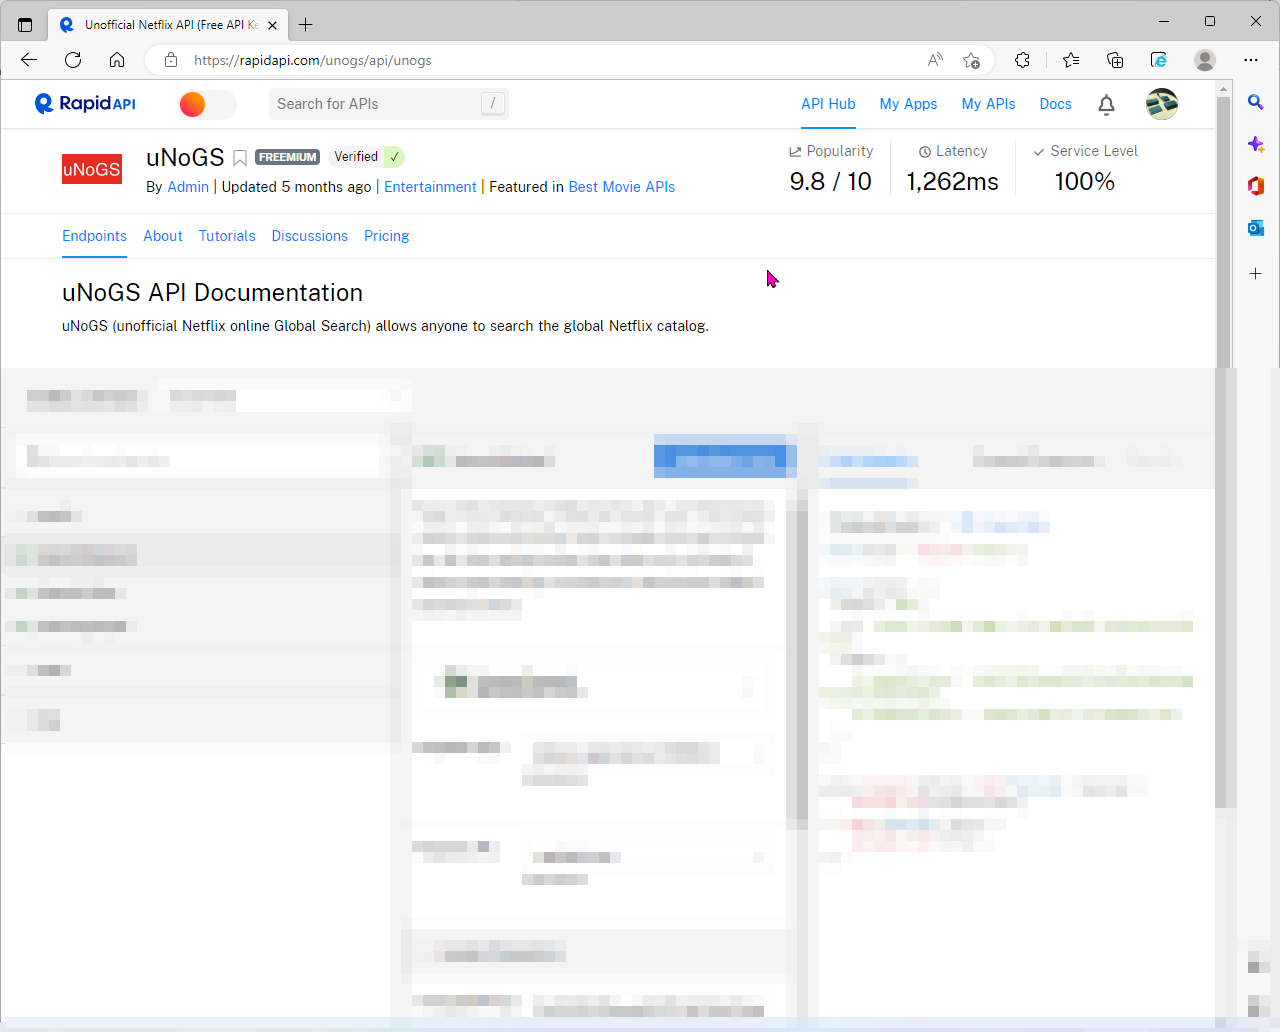Click the Popularity 9.8 / 10 value
Viewport: 1280px width, 1032px height.
(x=830, y=181)
